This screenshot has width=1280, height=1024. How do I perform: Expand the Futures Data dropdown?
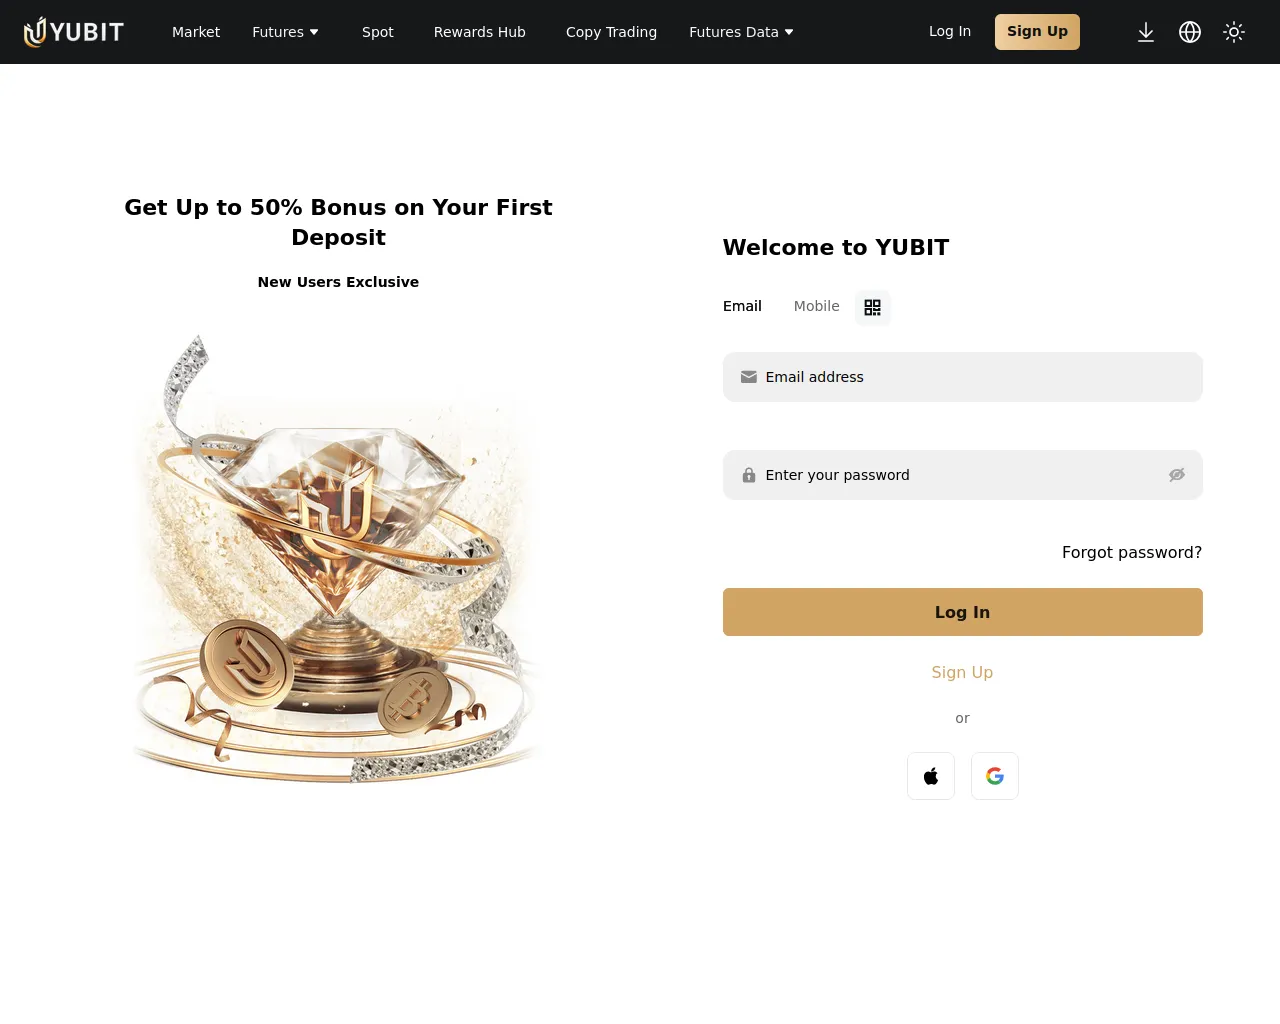[x=741, y=32]
